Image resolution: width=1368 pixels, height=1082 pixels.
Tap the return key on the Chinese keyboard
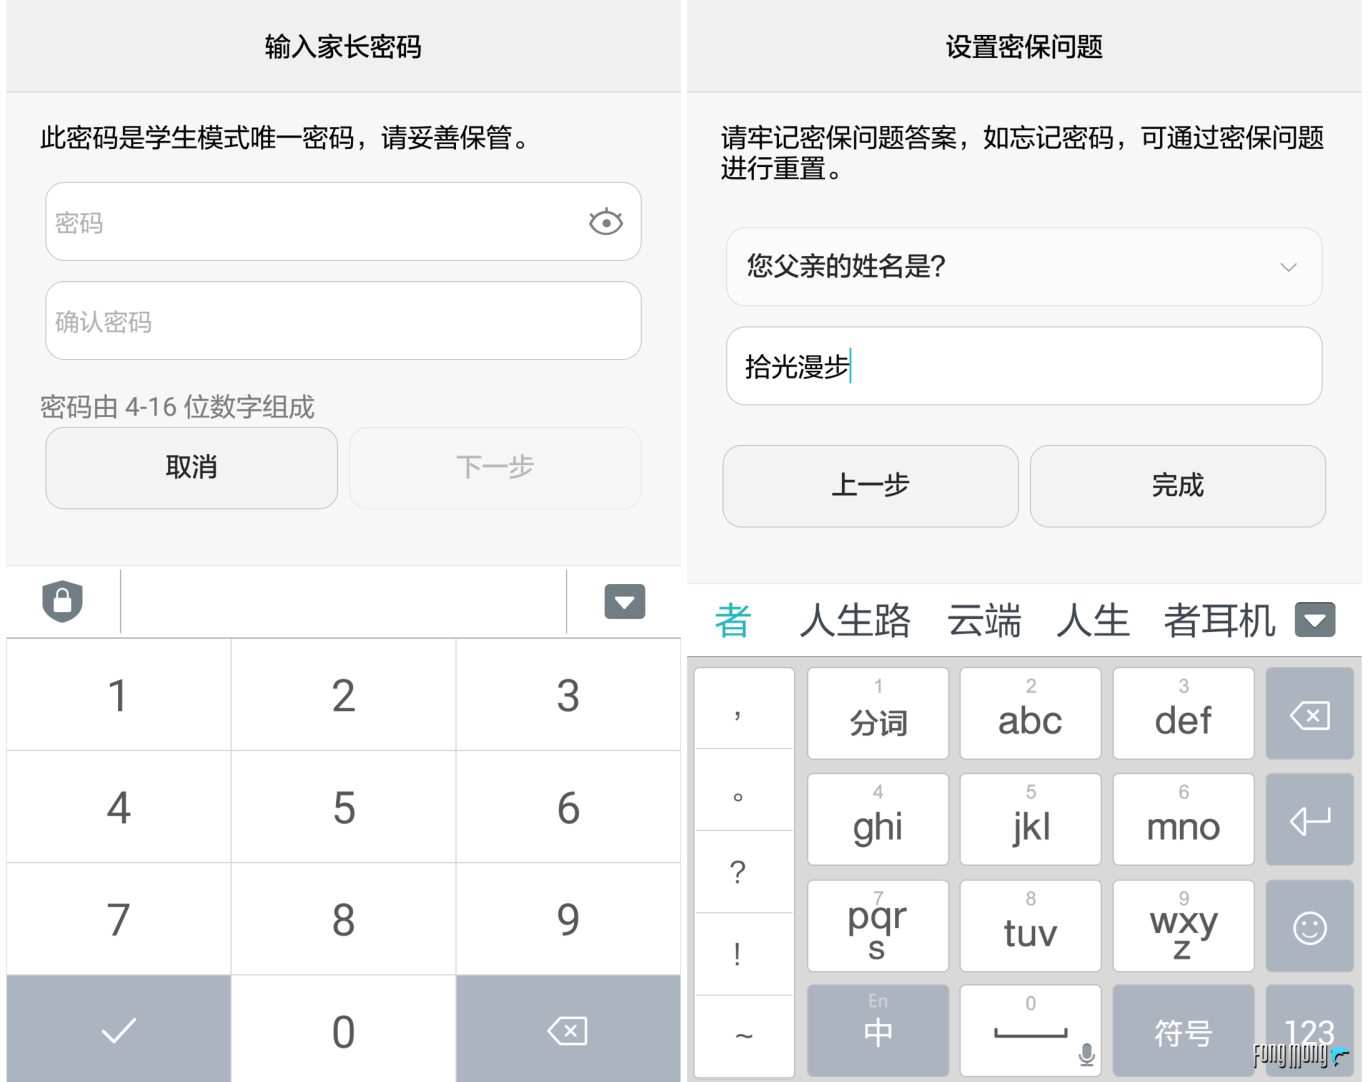point(1309,820)
